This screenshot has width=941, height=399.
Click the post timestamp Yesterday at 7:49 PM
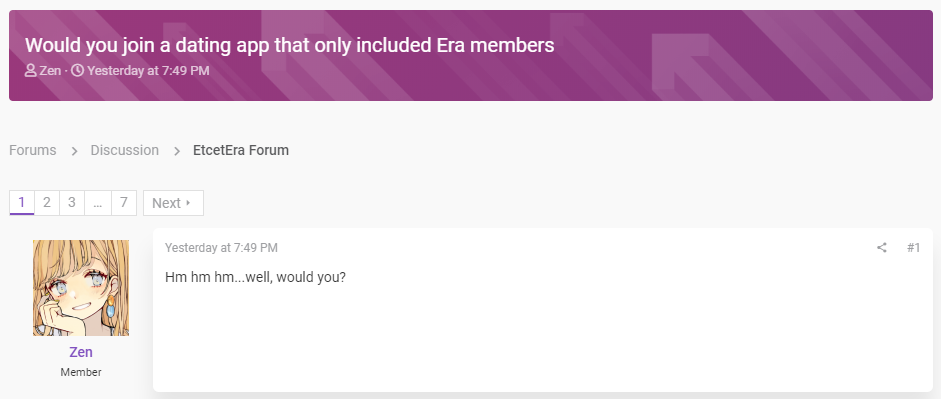[x=221, y=247]
